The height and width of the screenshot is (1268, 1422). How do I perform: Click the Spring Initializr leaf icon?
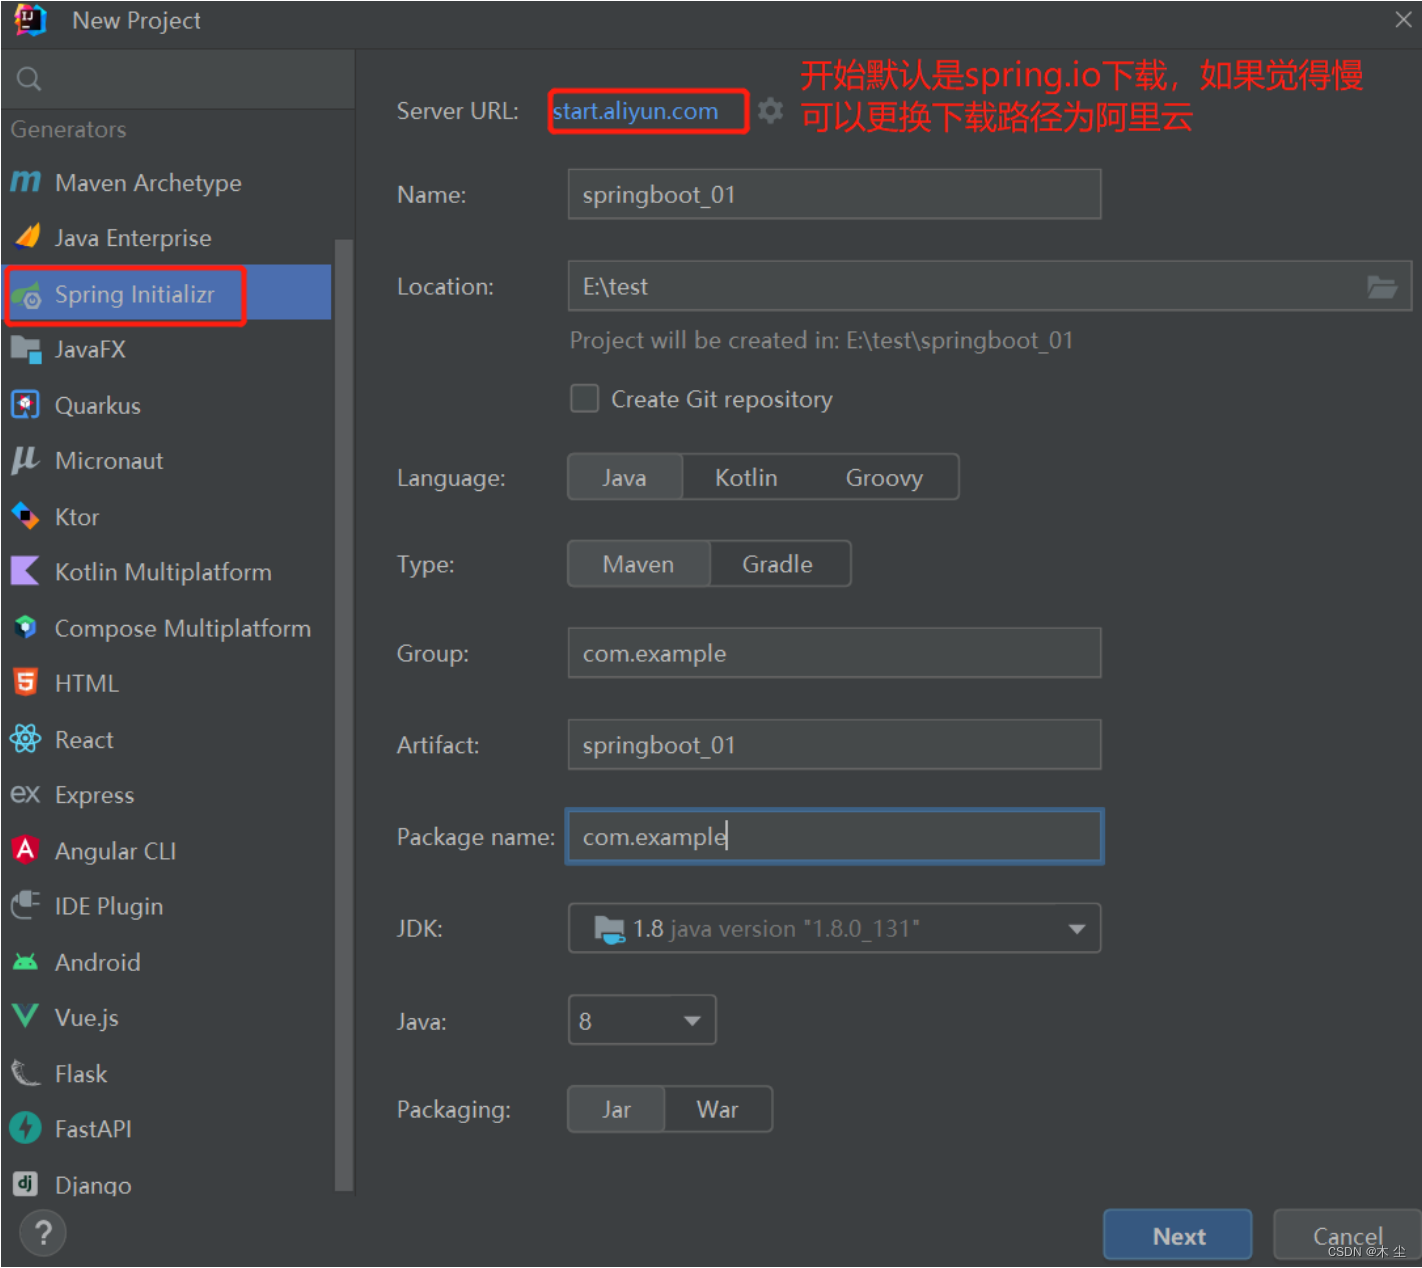26,295
